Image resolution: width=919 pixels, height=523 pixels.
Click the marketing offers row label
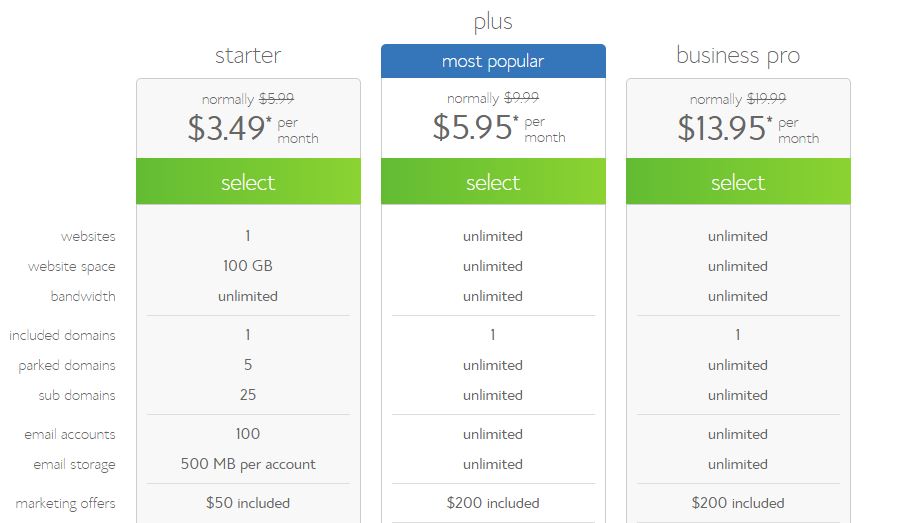[x=66, y=504]
